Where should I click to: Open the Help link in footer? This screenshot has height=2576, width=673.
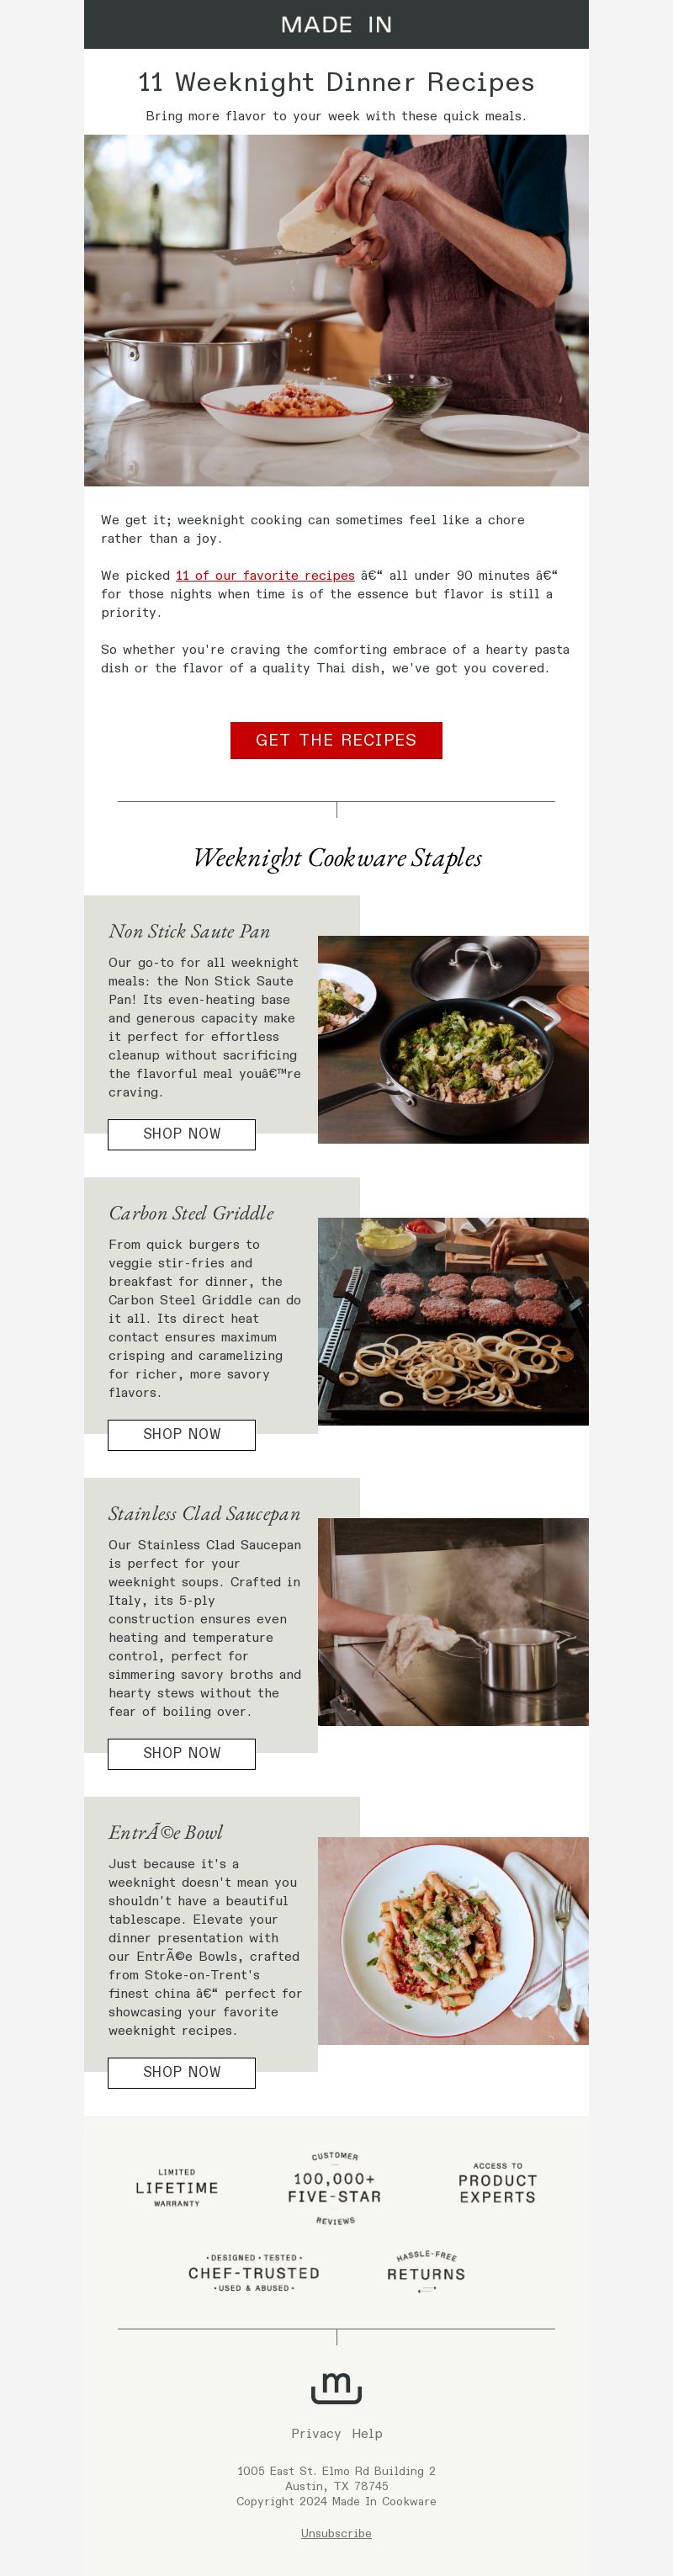[367, 2433]
